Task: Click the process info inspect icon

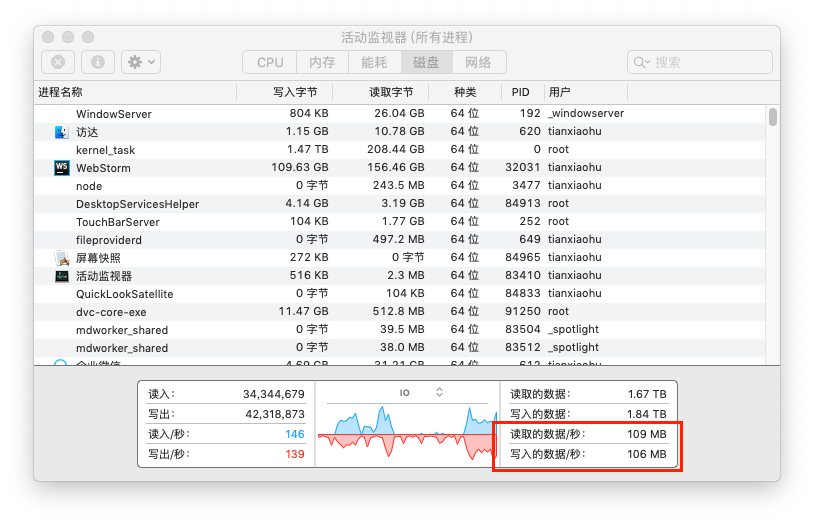Action: coord(97,62)
